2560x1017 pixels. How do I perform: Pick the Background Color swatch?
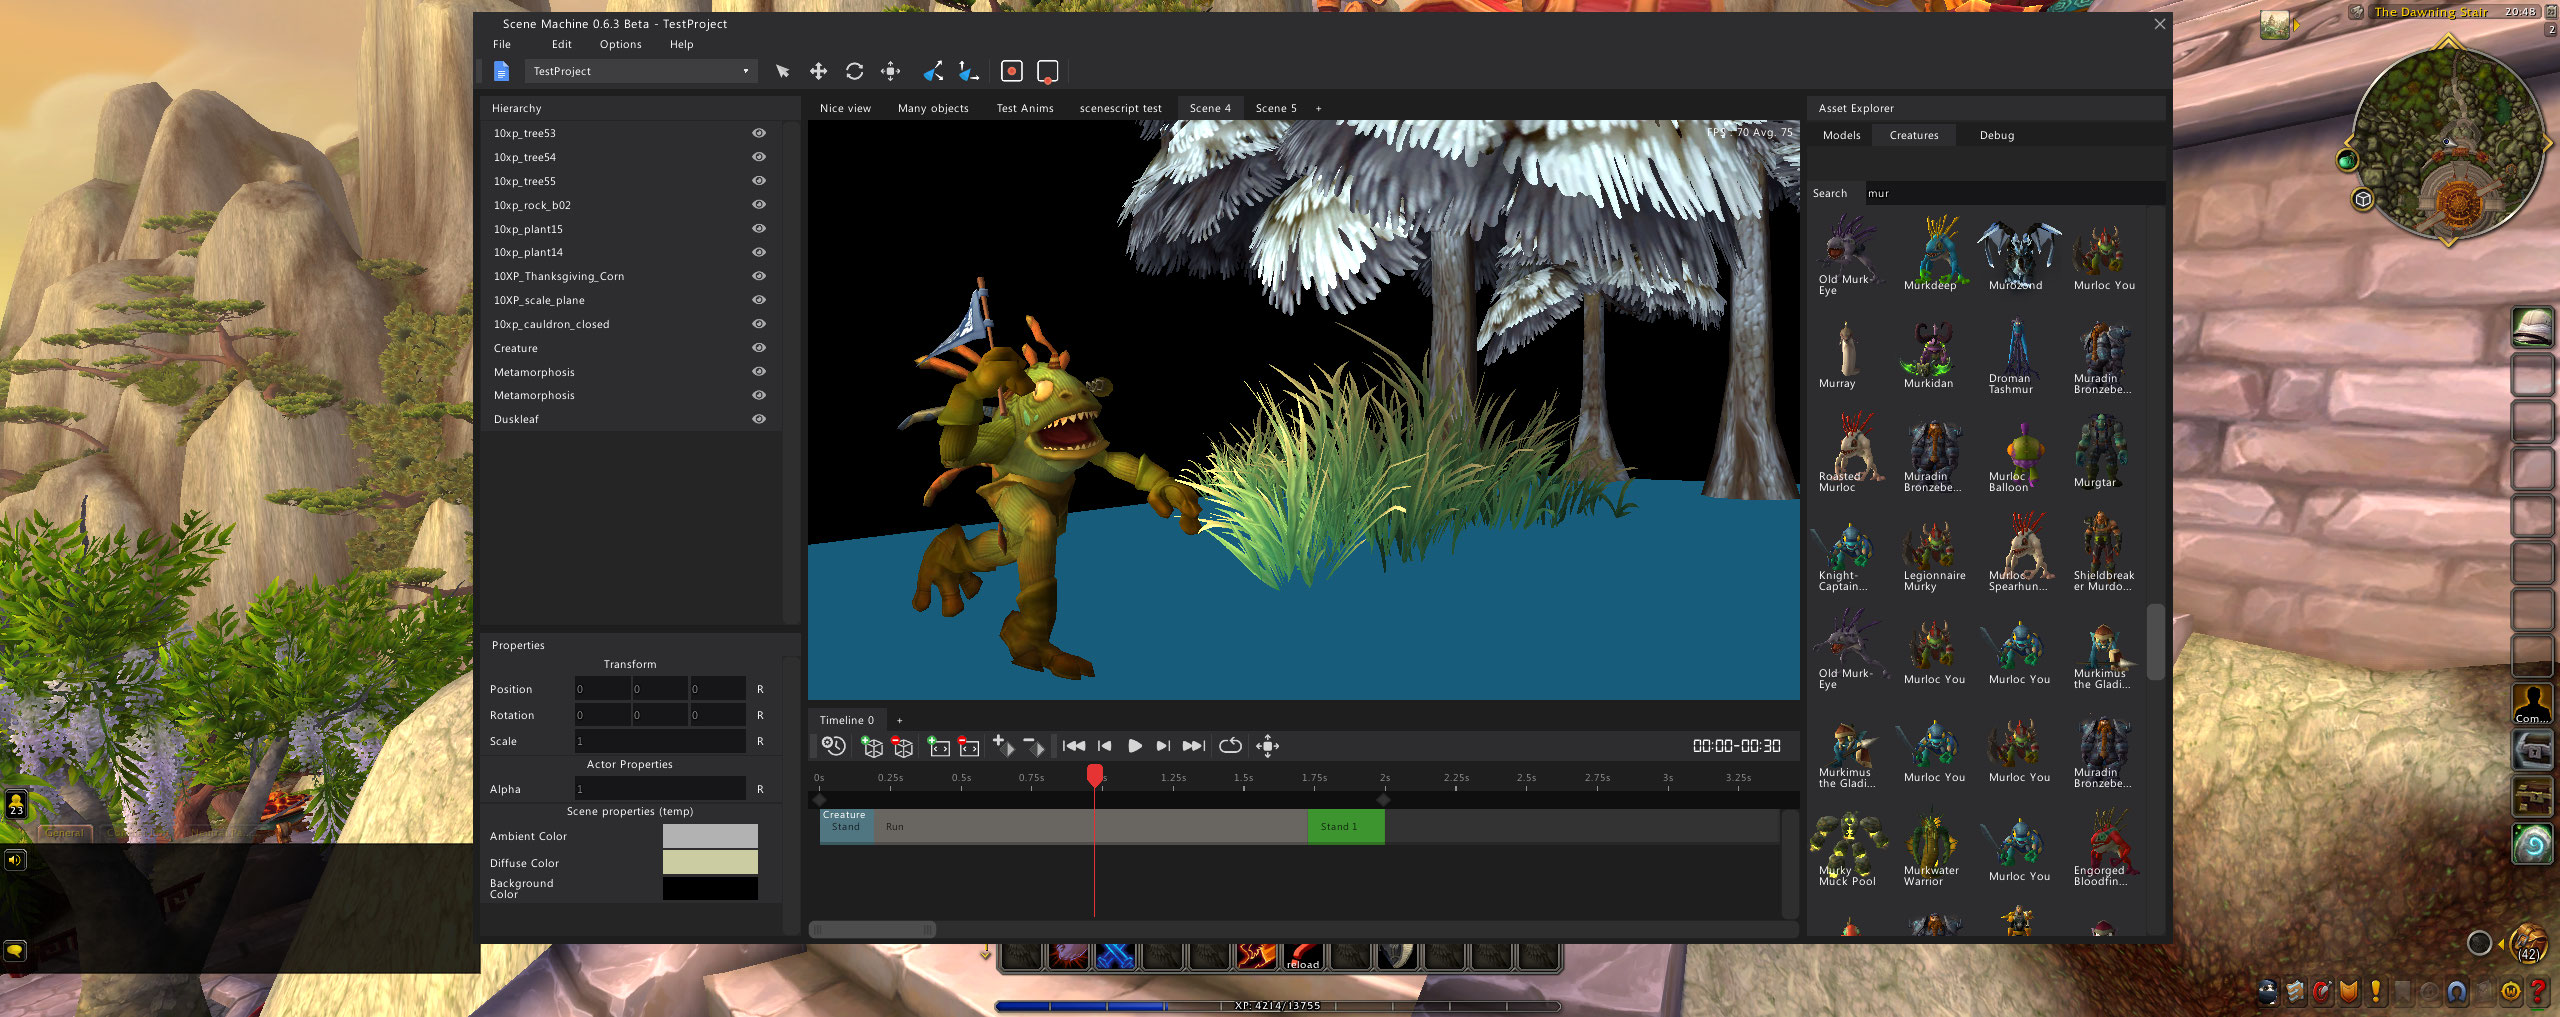pos(710,888)
